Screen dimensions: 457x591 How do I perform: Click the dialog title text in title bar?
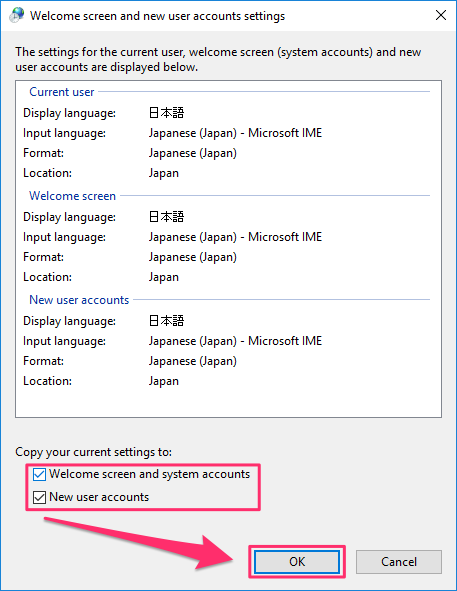(x=157, y=16)
